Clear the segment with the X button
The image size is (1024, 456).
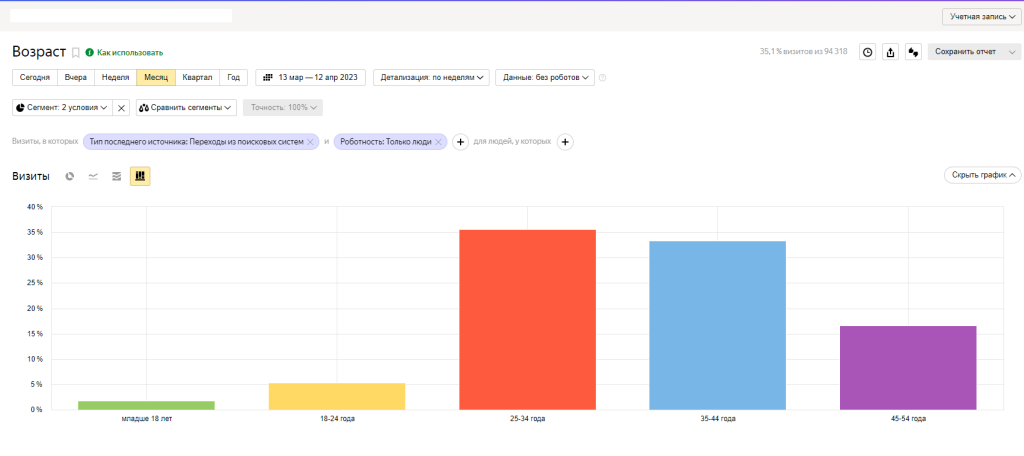point(121,108)
